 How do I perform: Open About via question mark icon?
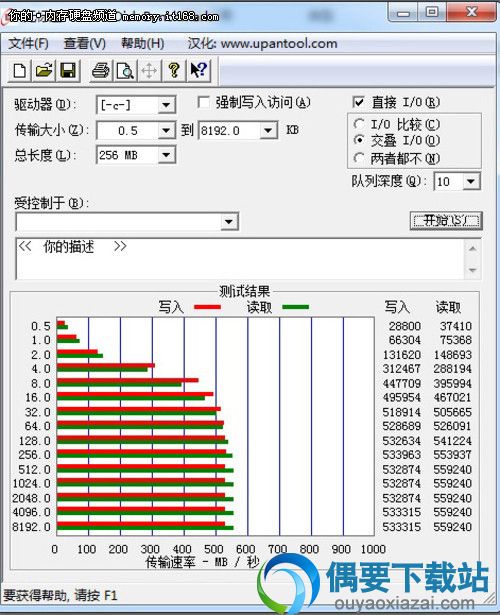point(174,71)
